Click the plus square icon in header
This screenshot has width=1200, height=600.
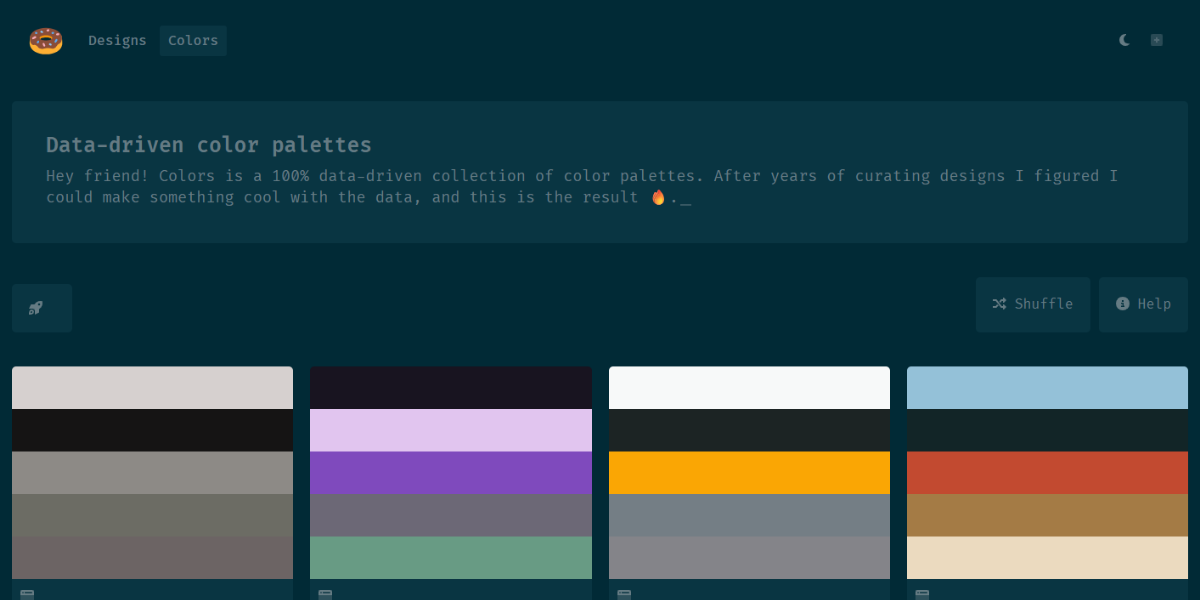1157,40
